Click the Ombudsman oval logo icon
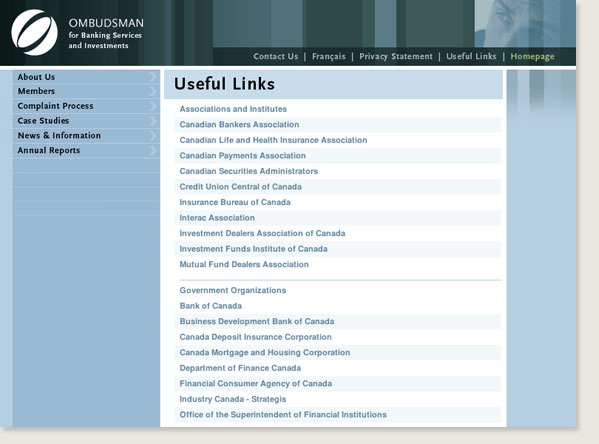The width and height of the screenshot is (599, 444). pyautogui.click(x=34, y=32)
